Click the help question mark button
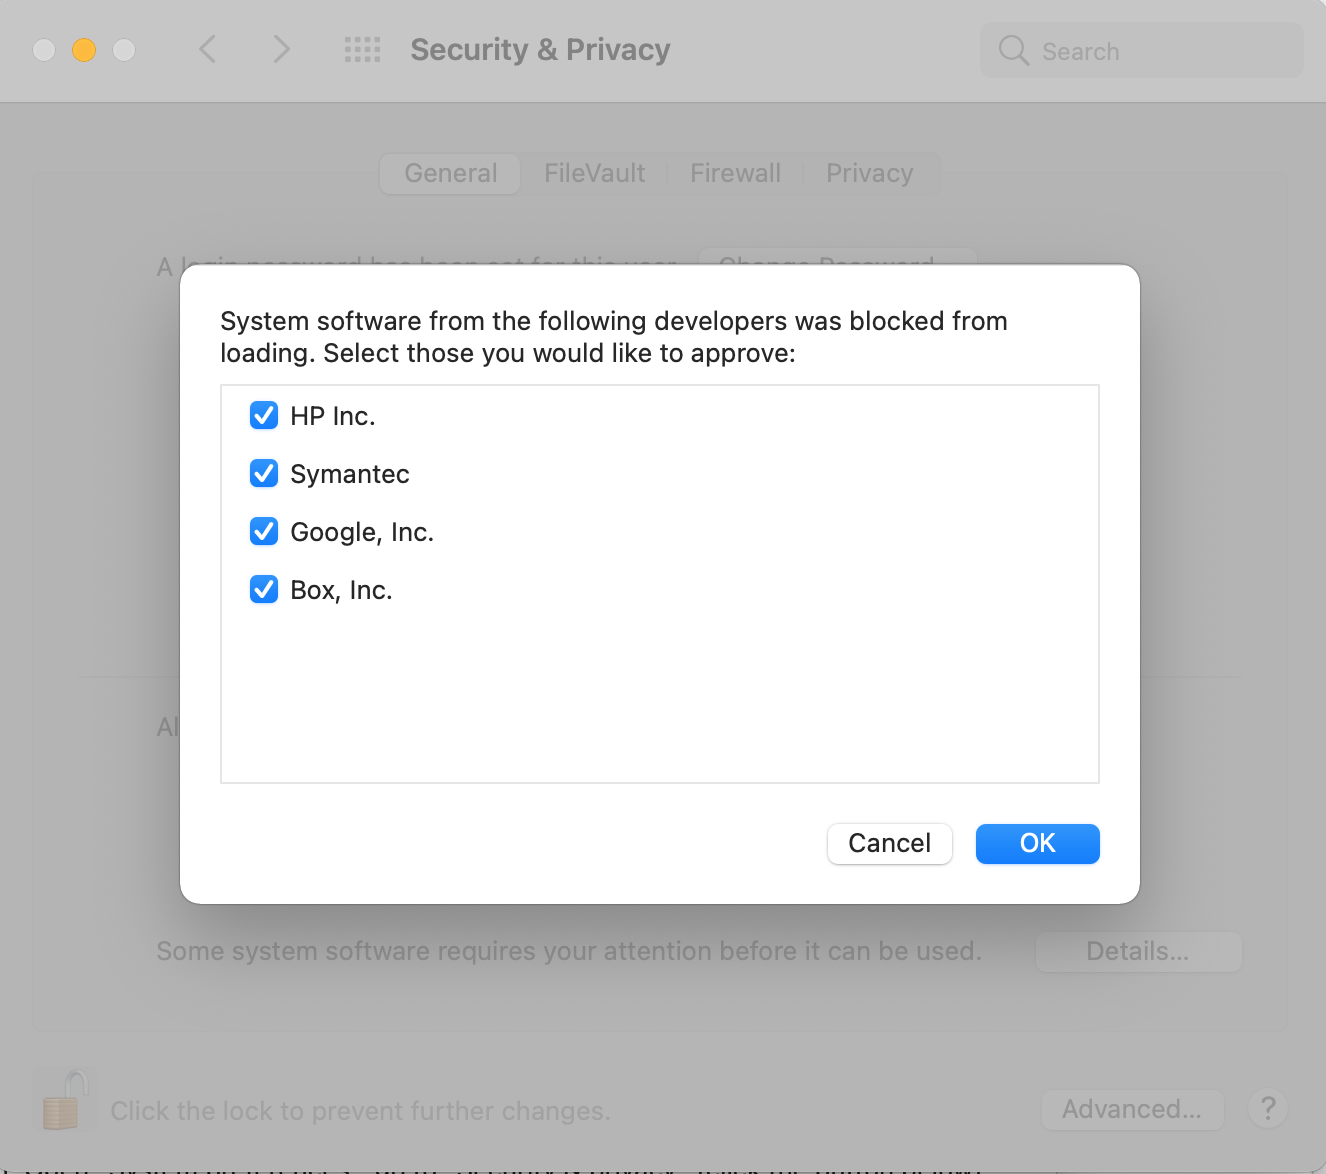The height and width of the screenshot is (1174, 1326). 1267,1108
